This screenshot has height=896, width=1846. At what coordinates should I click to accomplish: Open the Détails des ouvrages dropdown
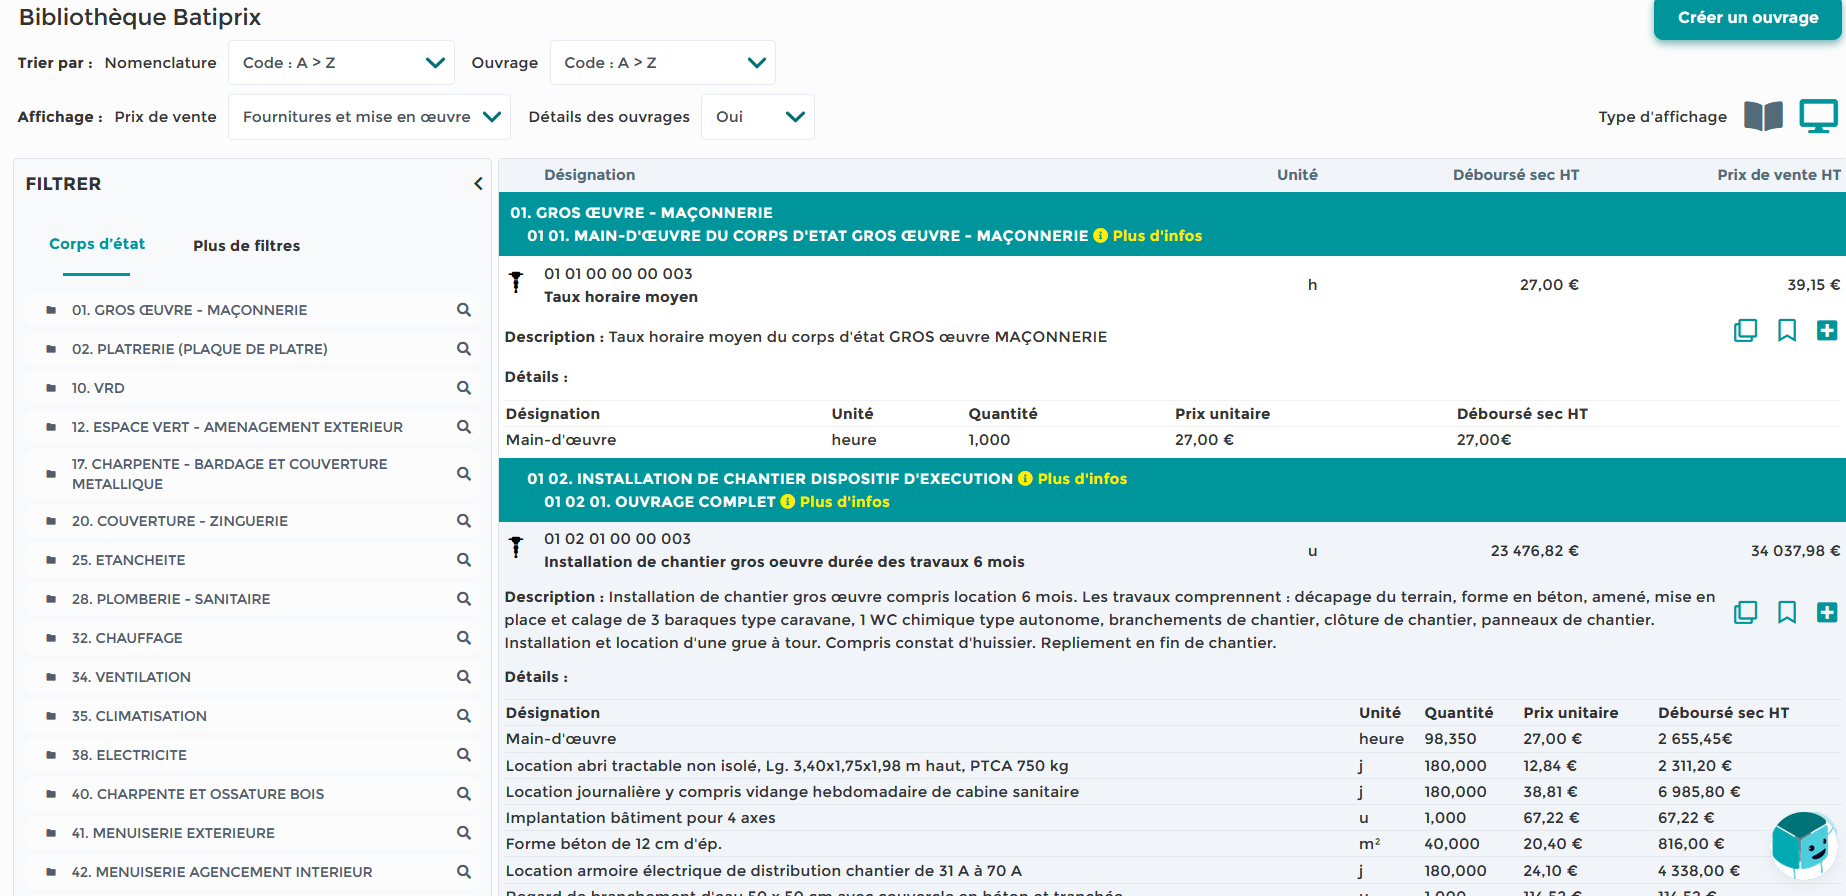point(758,116)
